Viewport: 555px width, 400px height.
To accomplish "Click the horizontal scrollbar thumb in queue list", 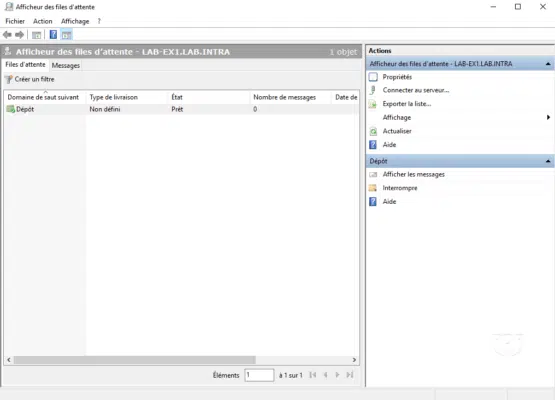I will click(x=135, y=360).
